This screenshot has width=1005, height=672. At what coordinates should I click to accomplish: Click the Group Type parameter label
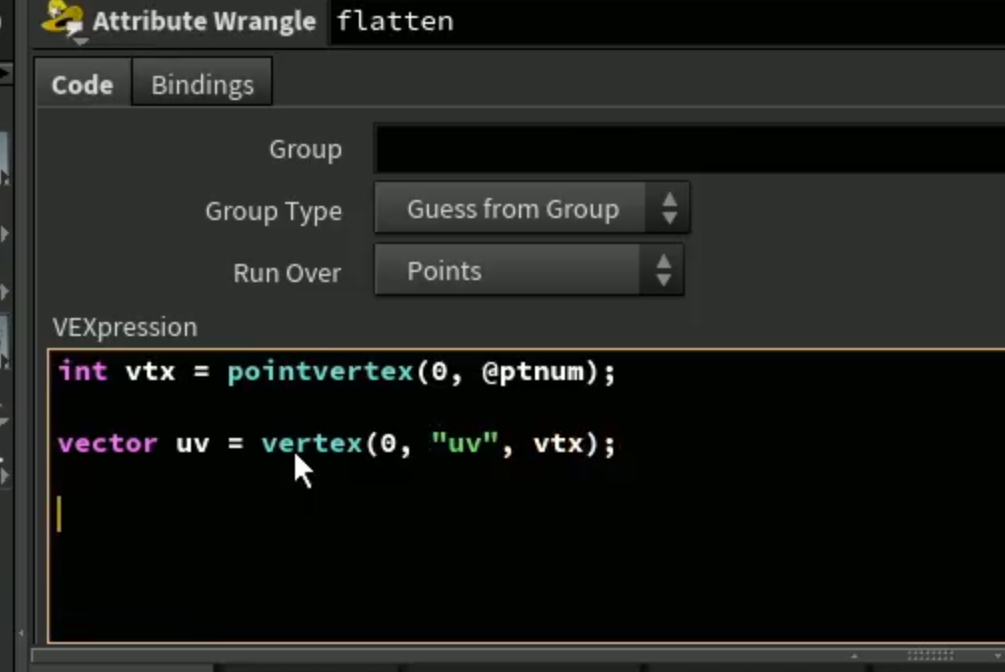pos(273,211)
